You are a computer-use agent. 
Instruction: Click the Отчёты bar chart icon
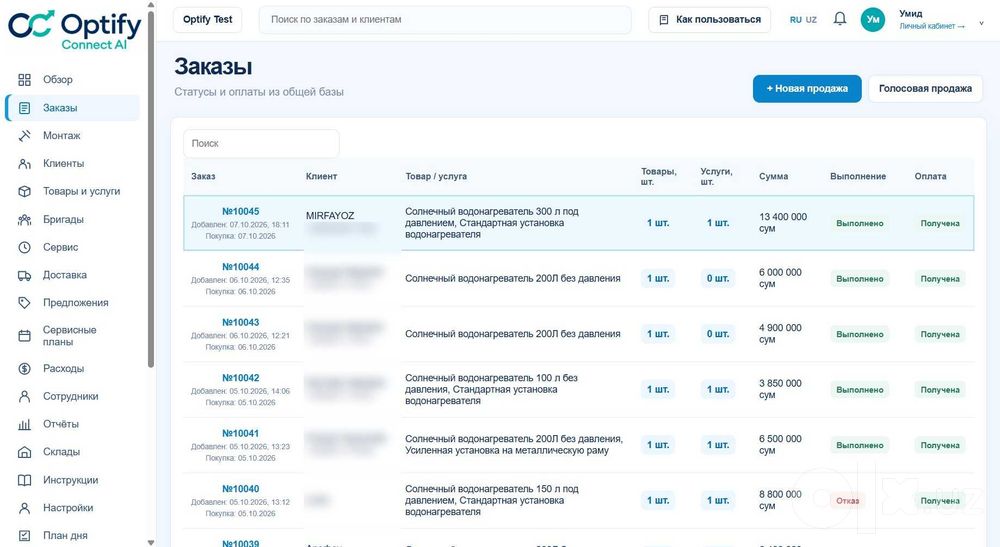pos(24,424)
